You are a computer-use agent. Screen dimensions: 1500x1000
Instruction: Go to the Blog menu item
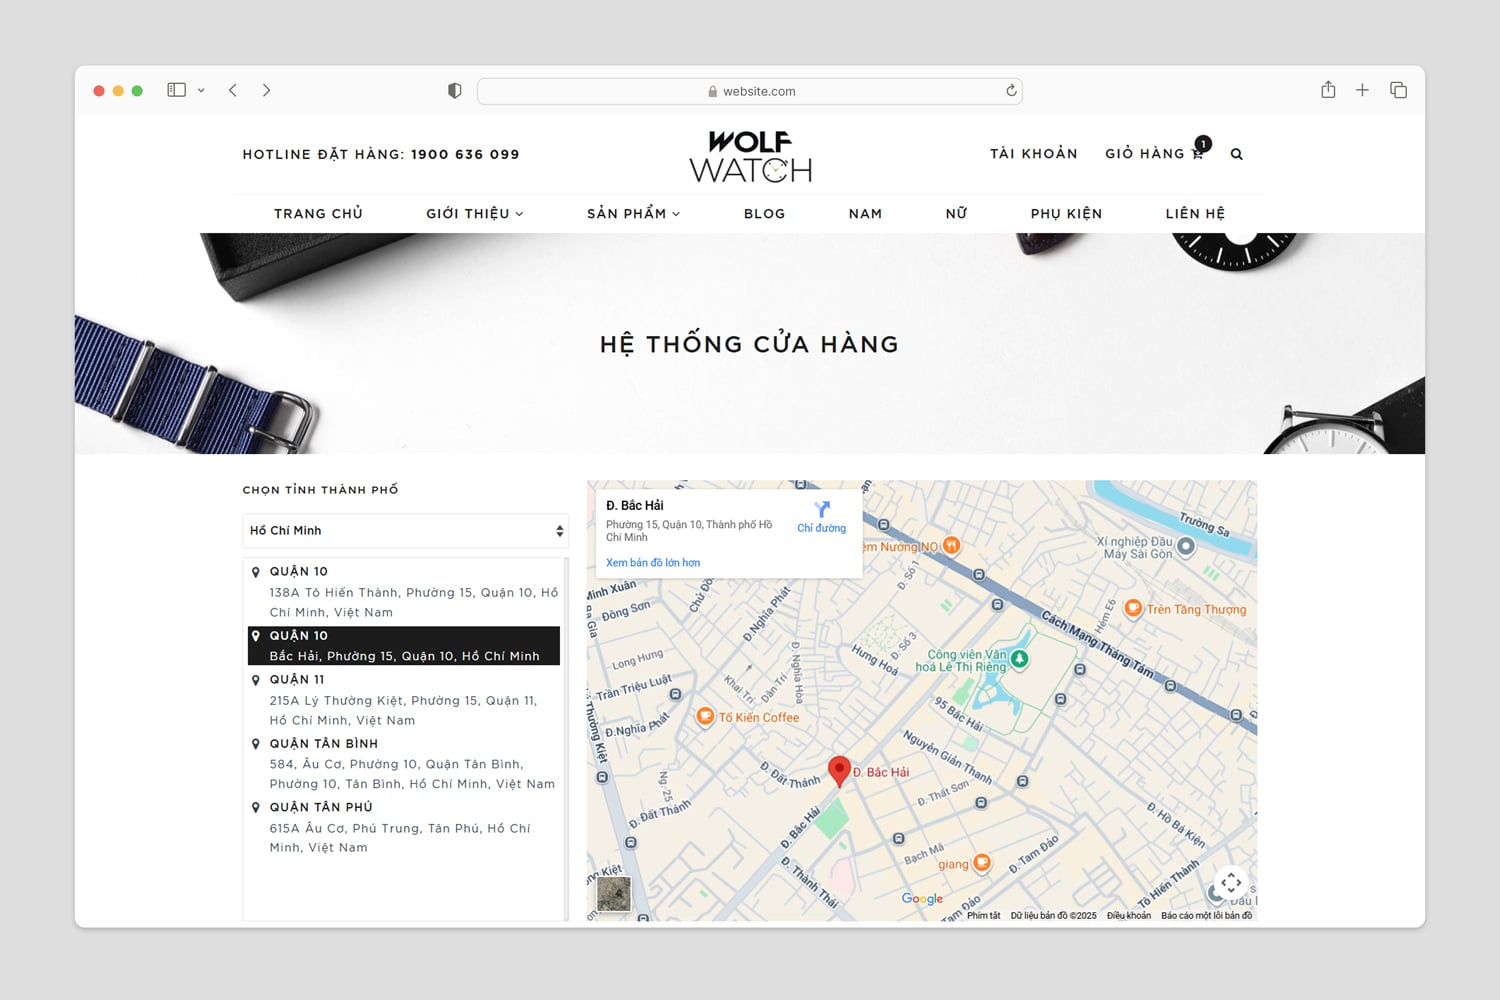click(x=764, y=214)
